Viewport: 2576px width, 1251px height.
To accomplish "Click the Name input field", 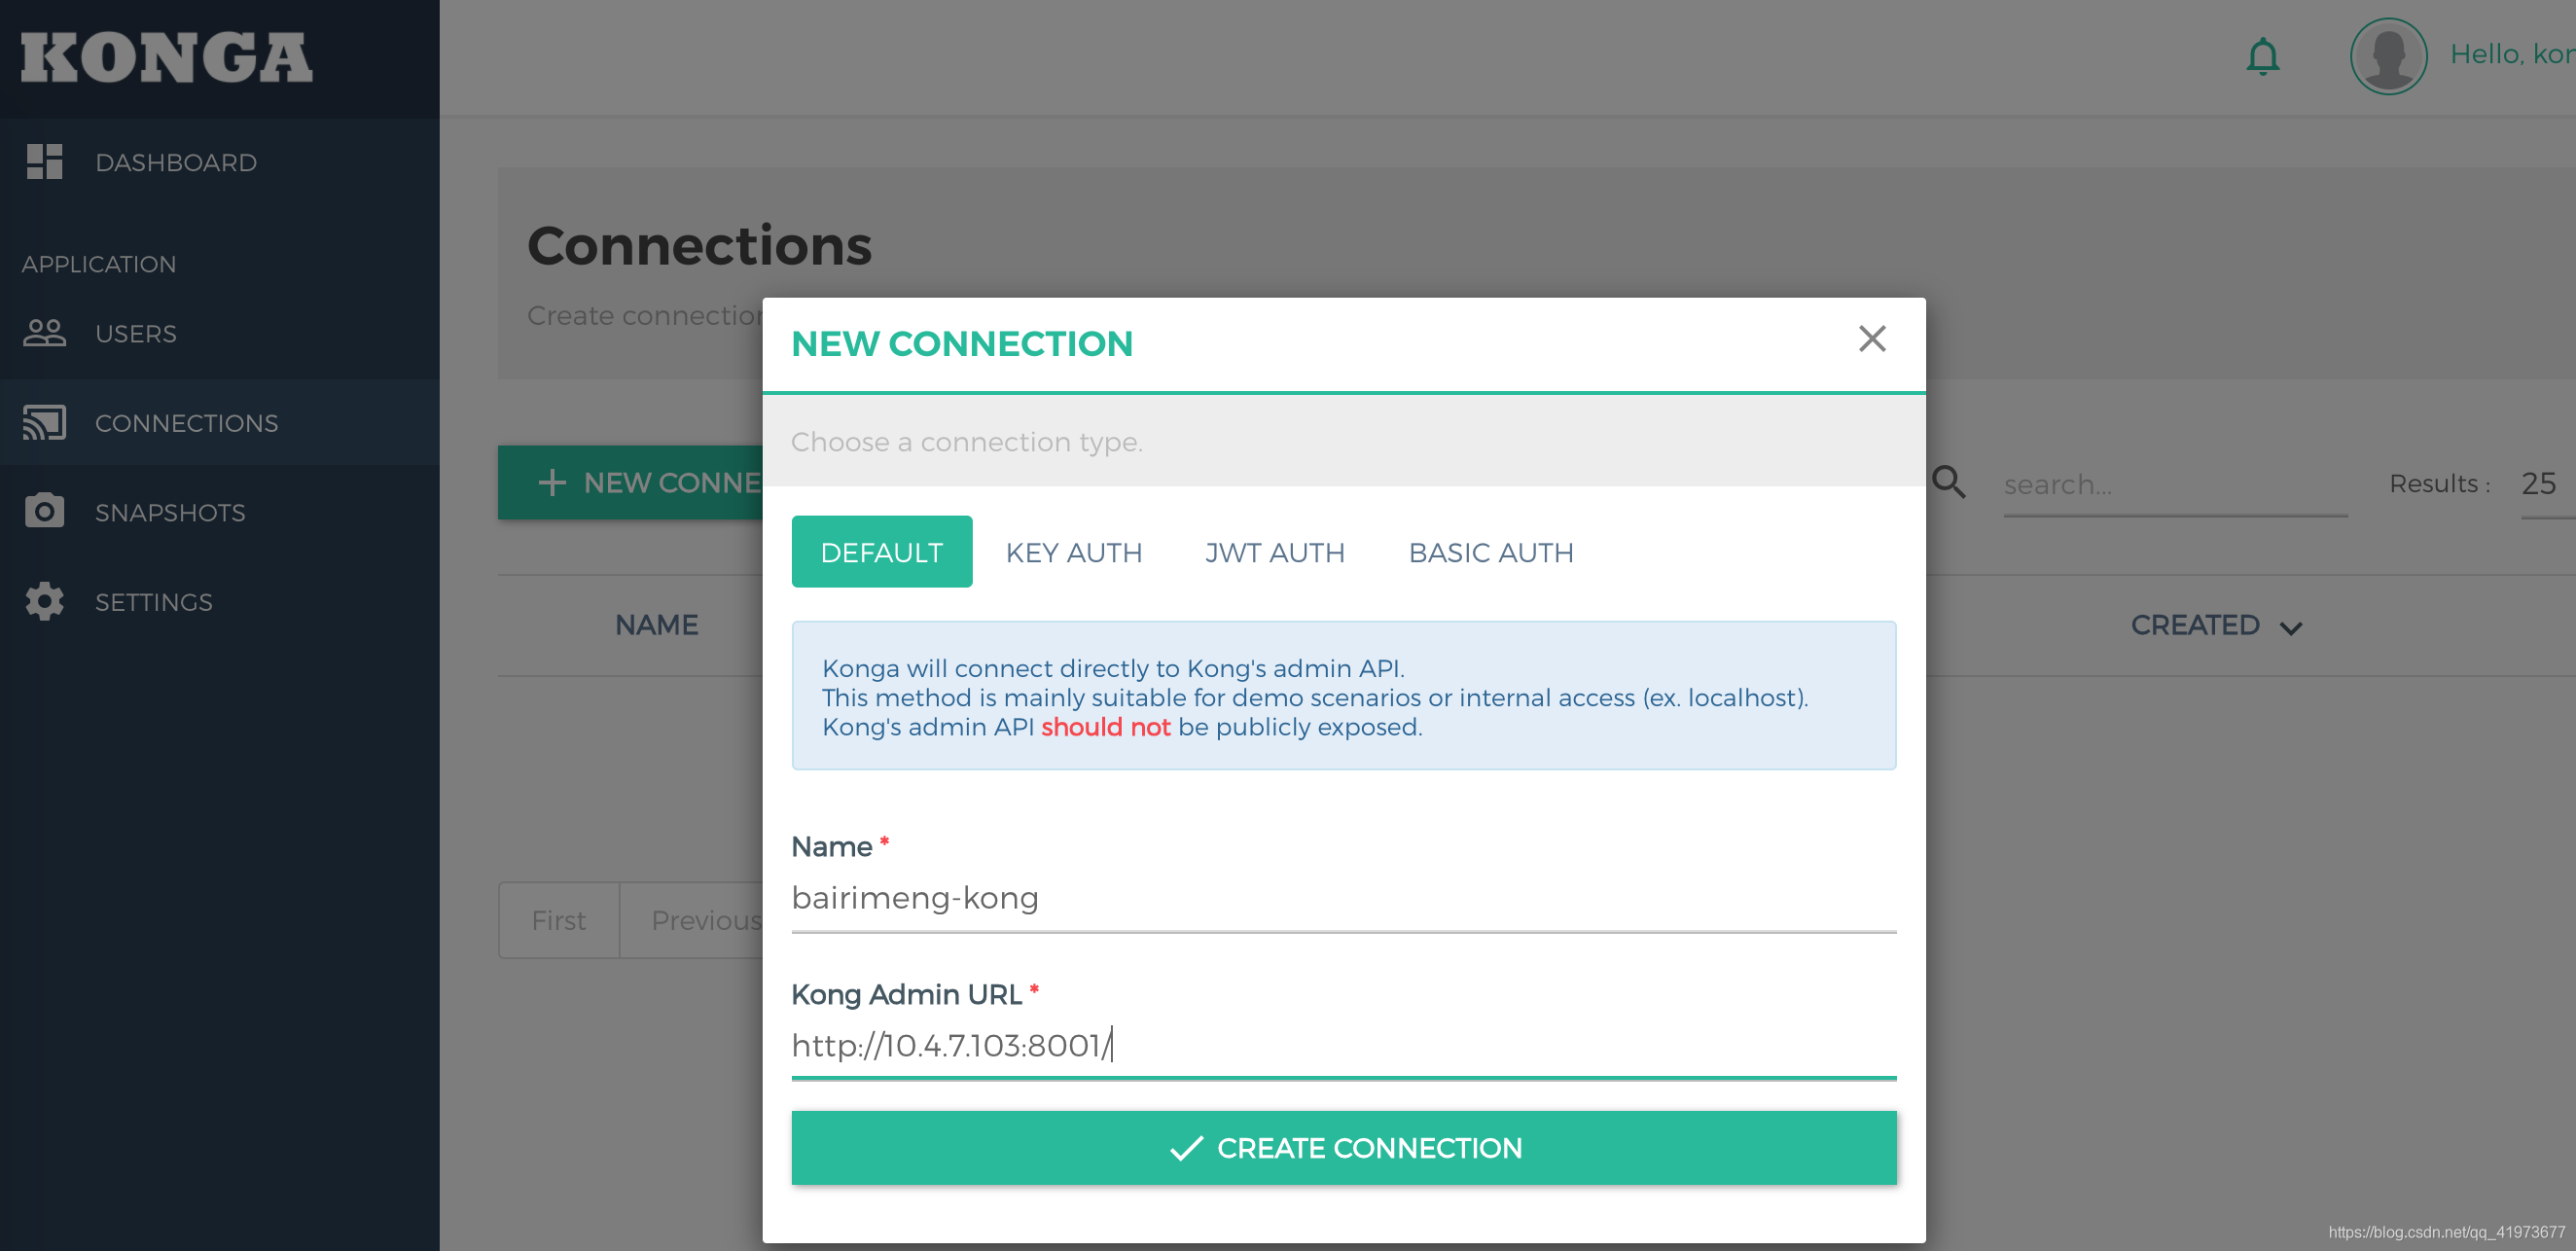I will (x=1342, y=898).
